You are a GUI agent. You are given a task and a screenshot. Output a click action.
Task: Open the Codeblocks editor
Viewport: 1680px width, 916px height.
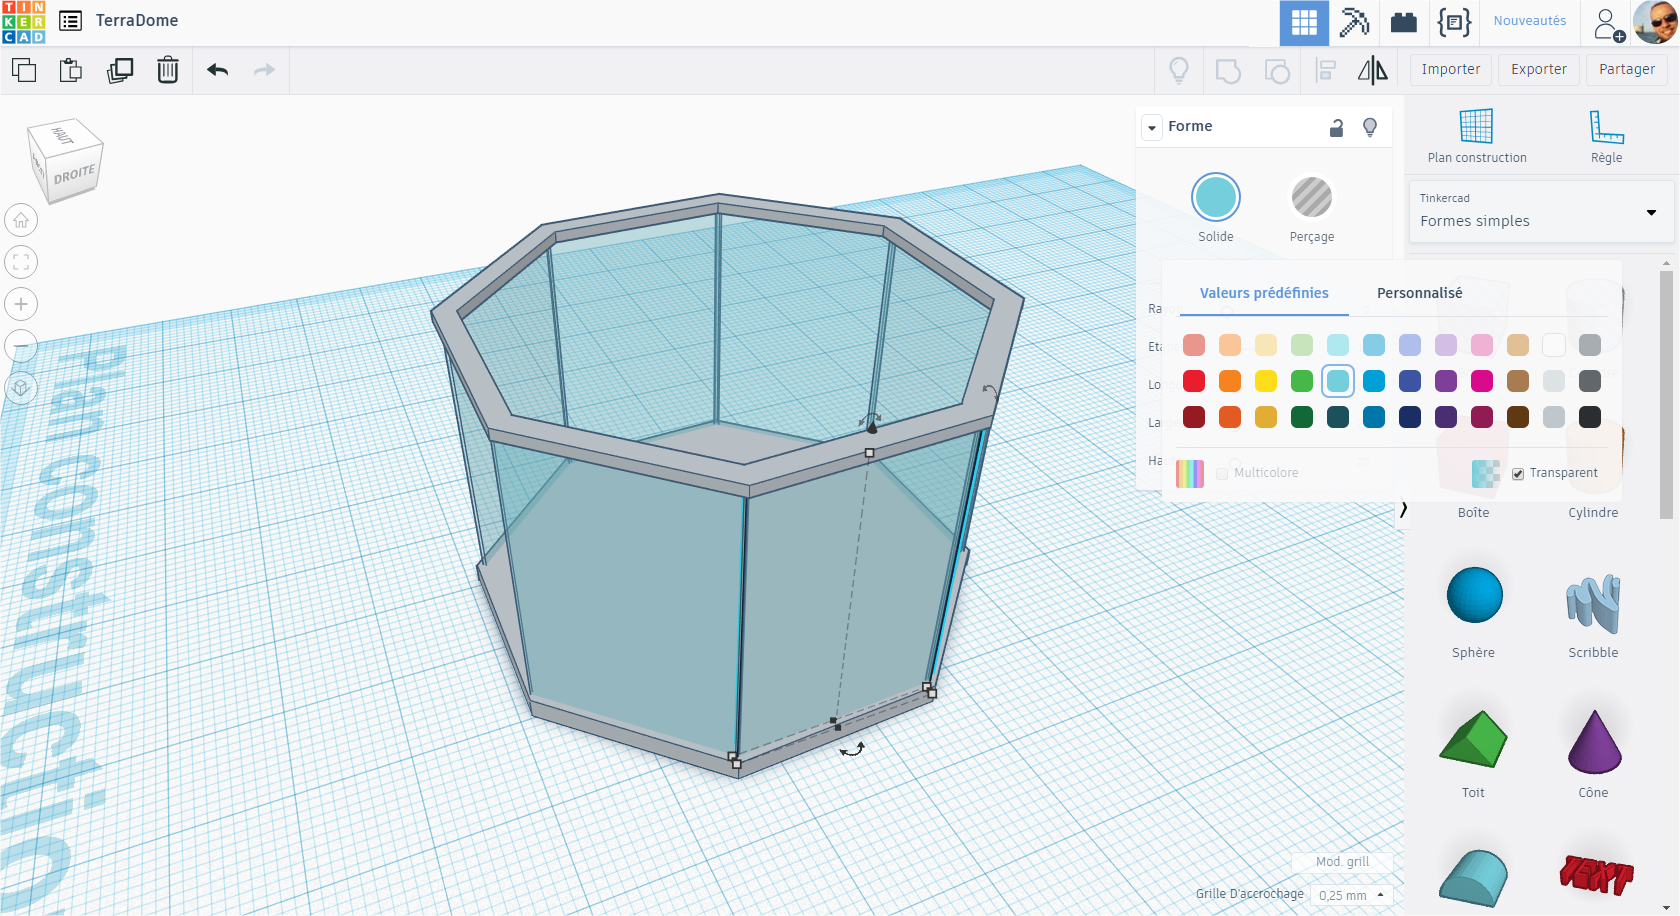1454,22
